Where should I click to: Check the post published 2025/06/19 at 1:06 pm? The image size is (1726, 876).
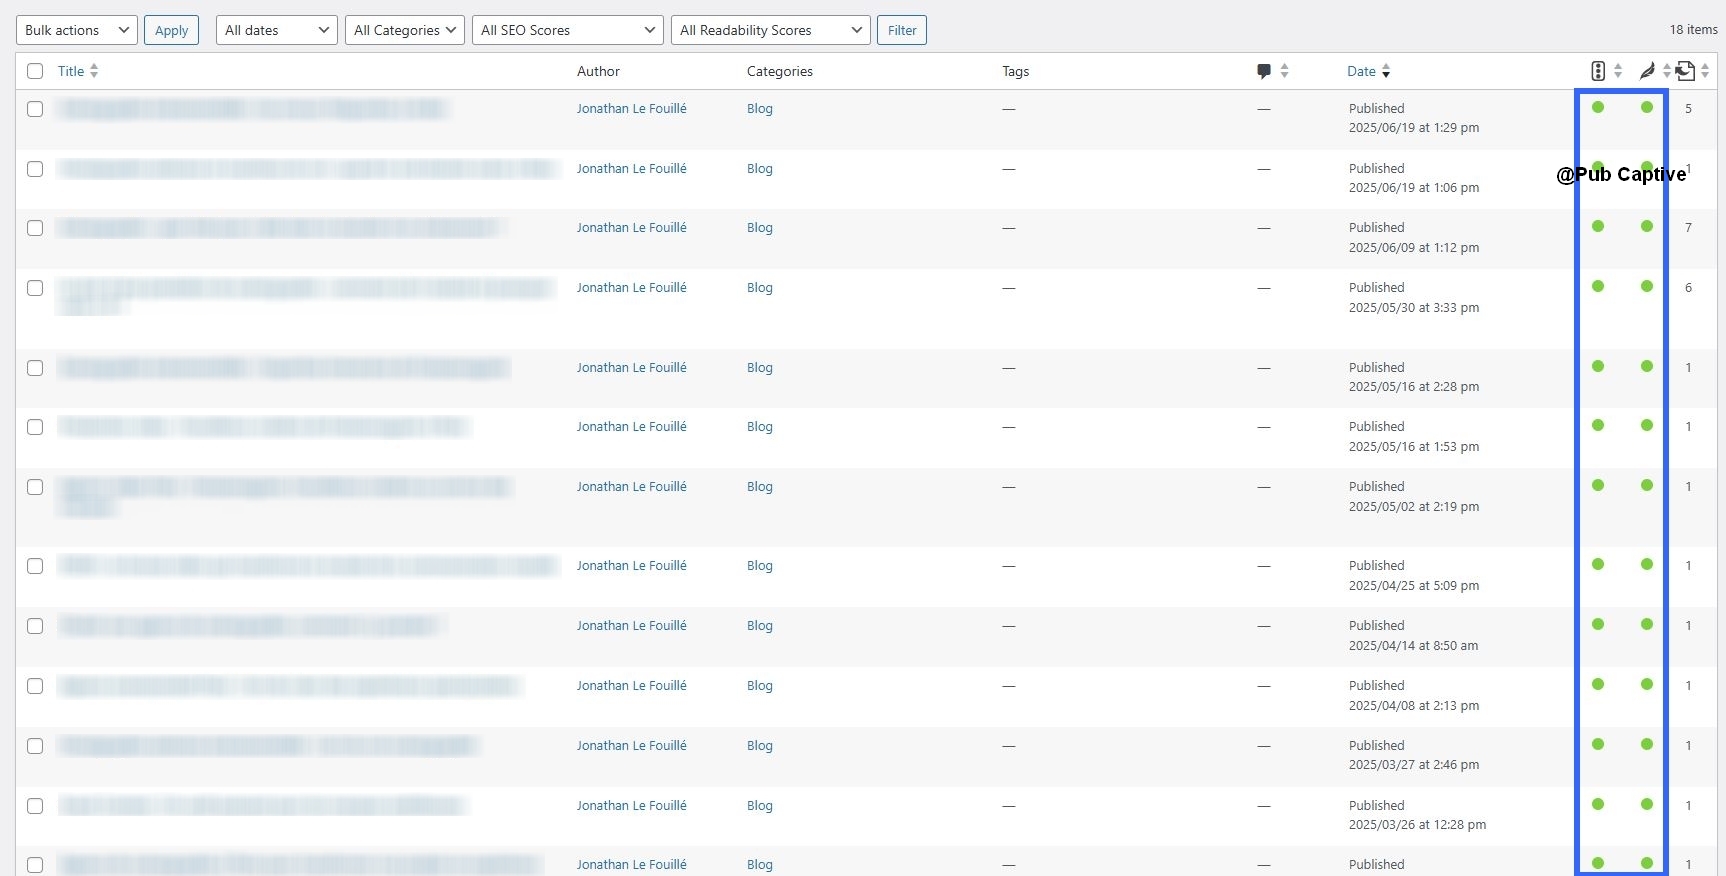[35, 169]
